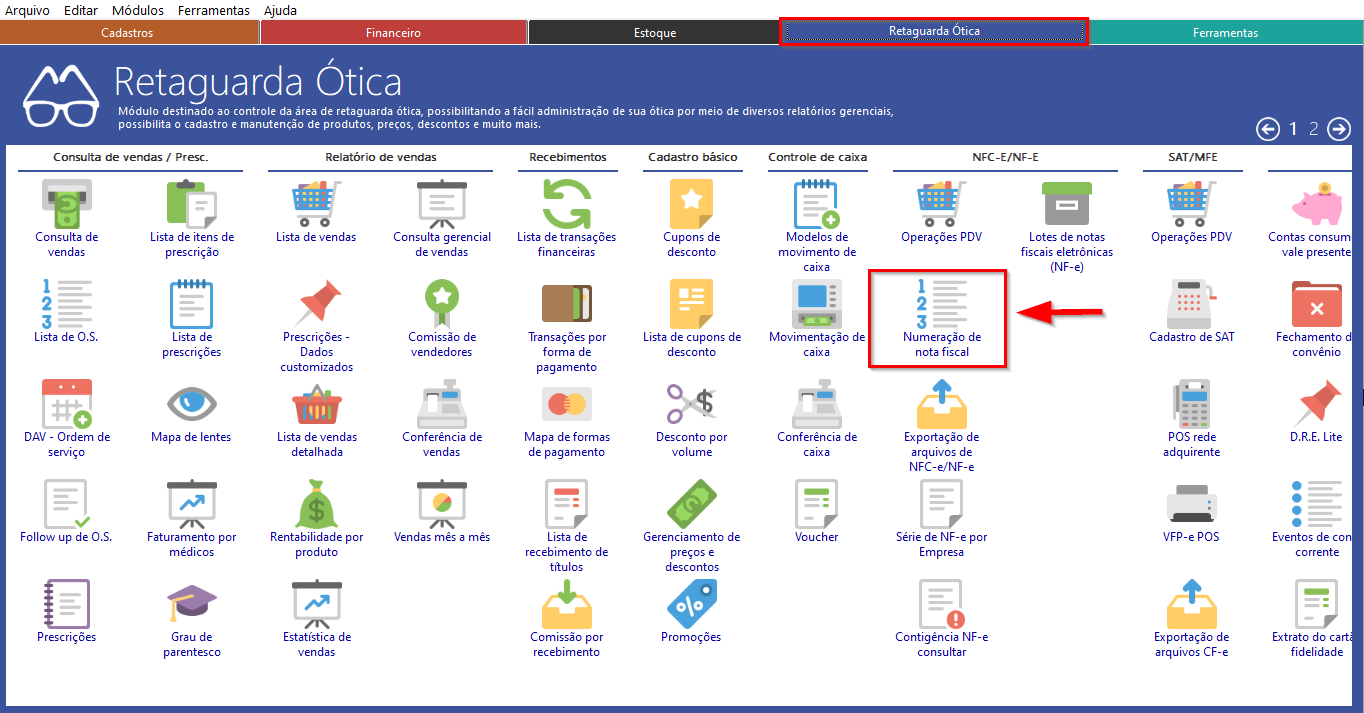Open Desconto por volume scissors icon
This screenshot has width=1364, height=713.
pos(691,404)
